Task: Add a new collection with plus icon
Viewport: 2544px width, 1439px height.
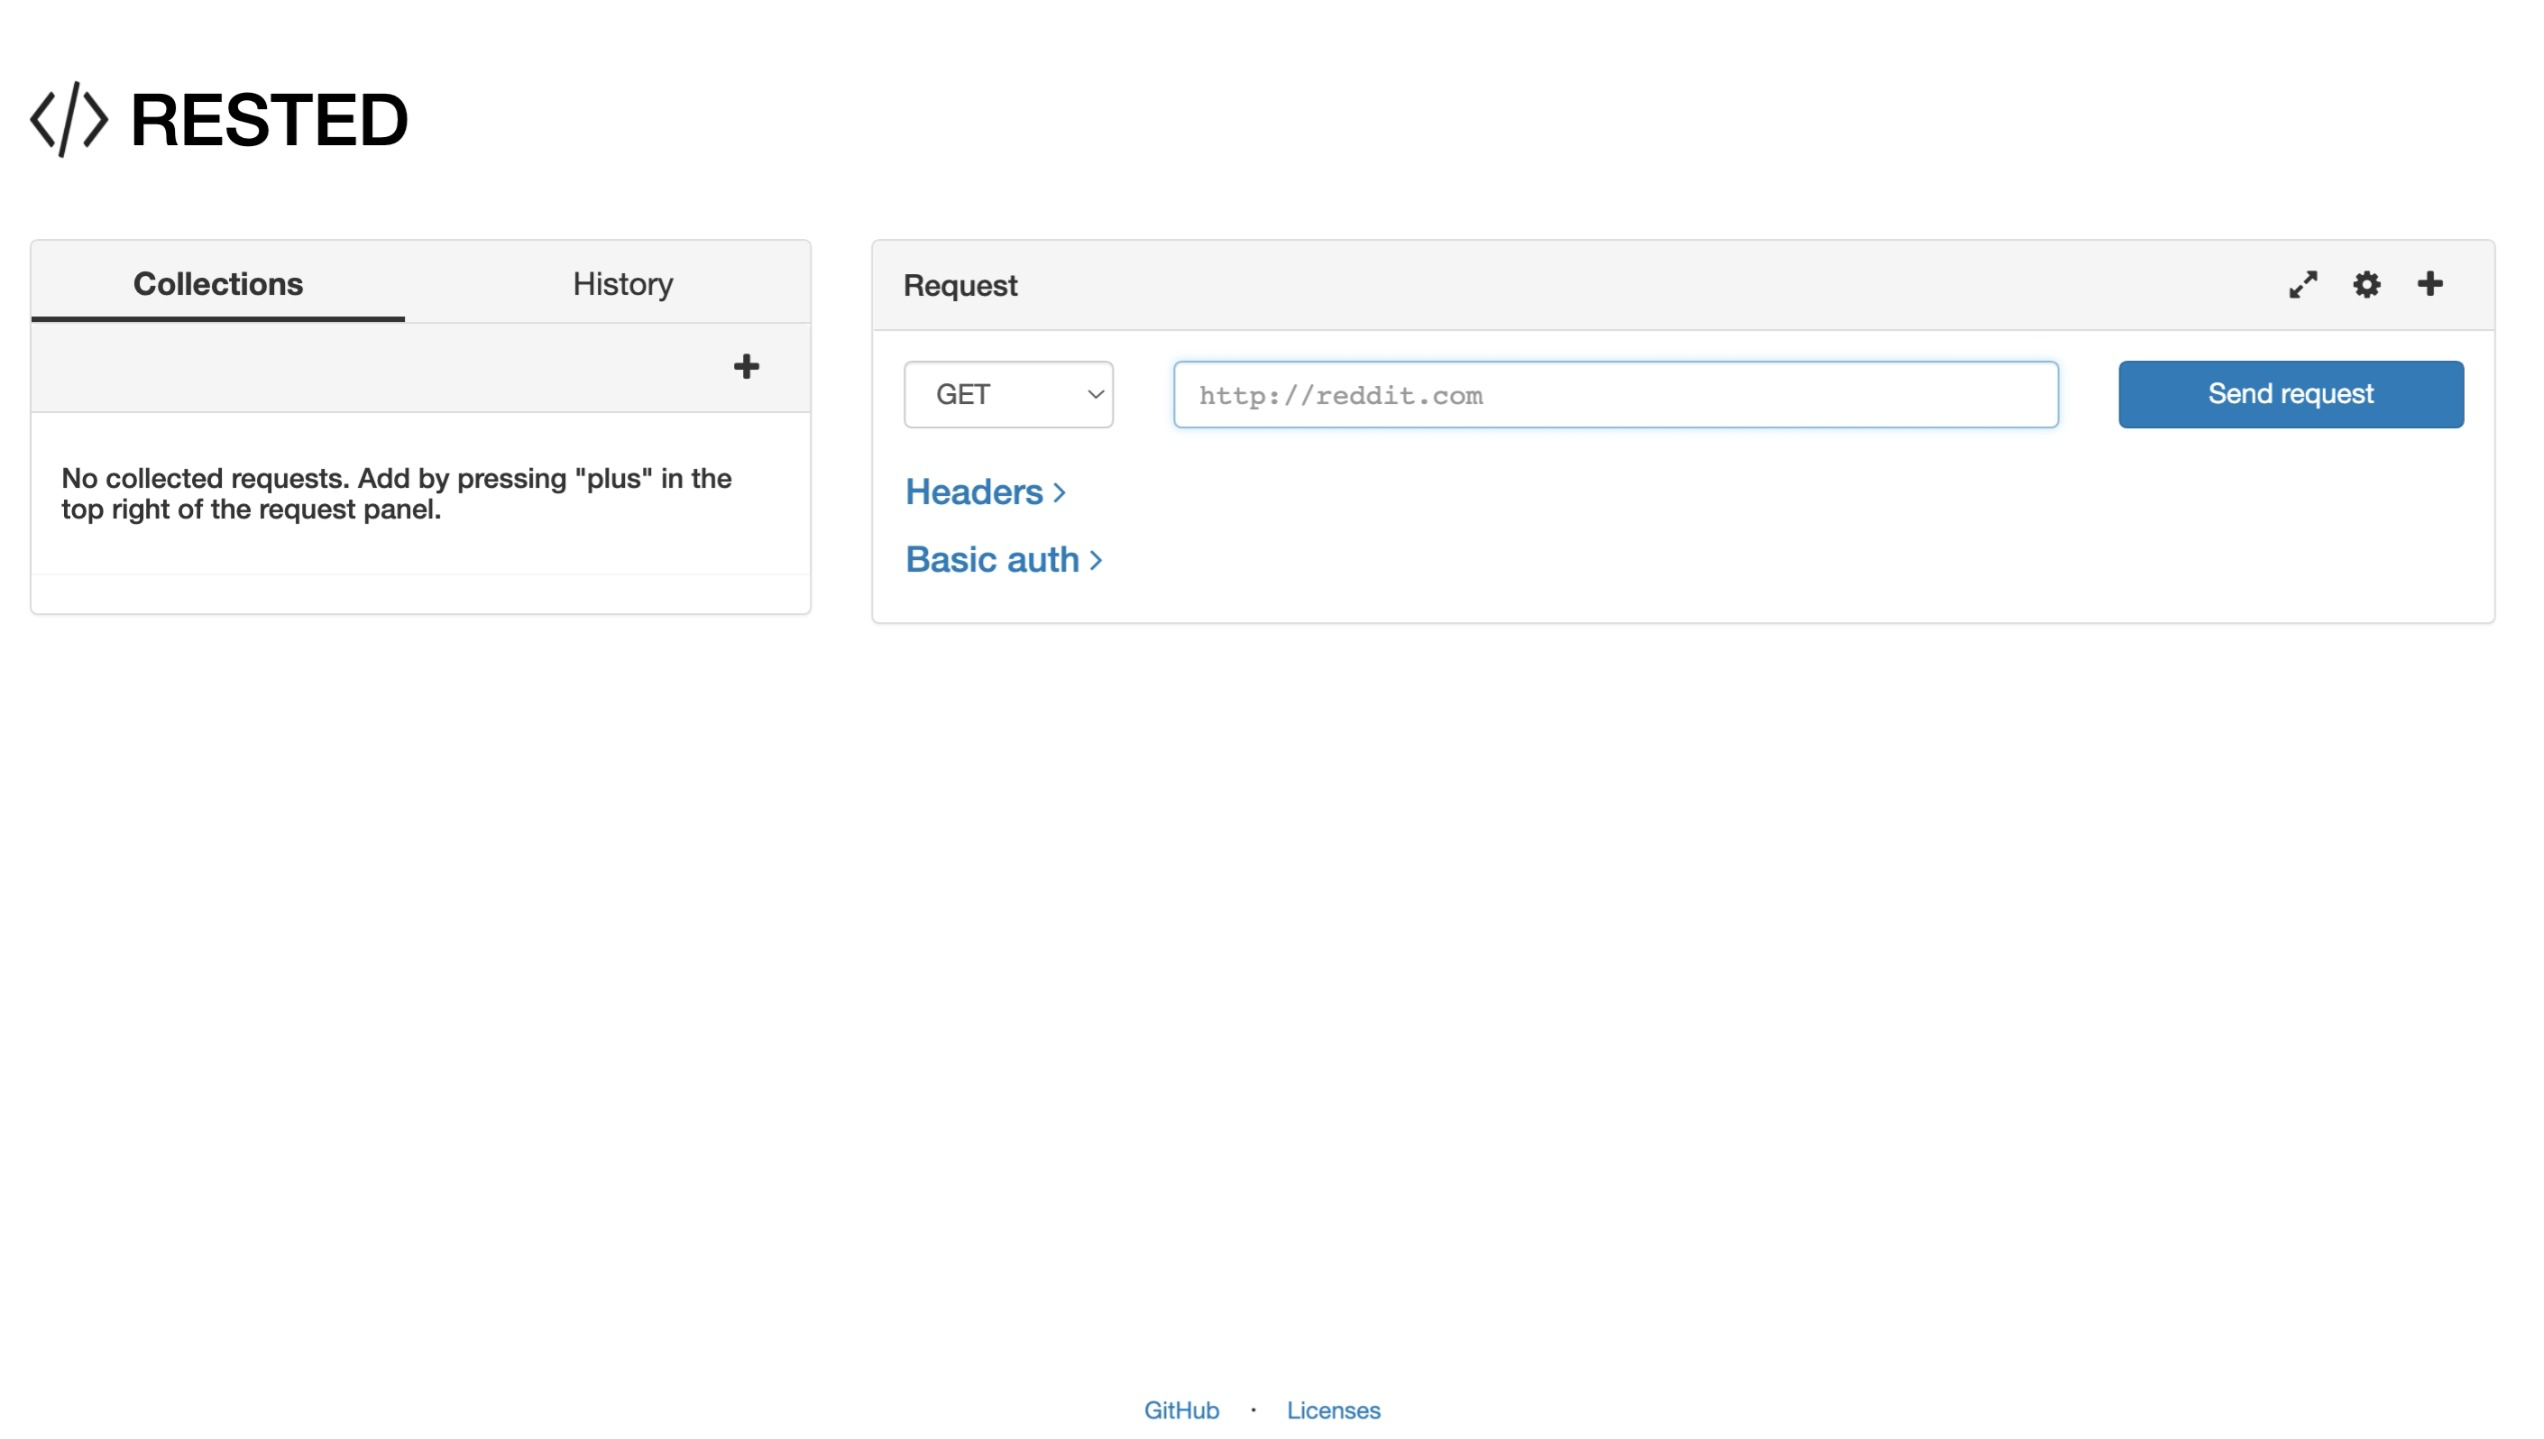Action: [x=746, y=367]
